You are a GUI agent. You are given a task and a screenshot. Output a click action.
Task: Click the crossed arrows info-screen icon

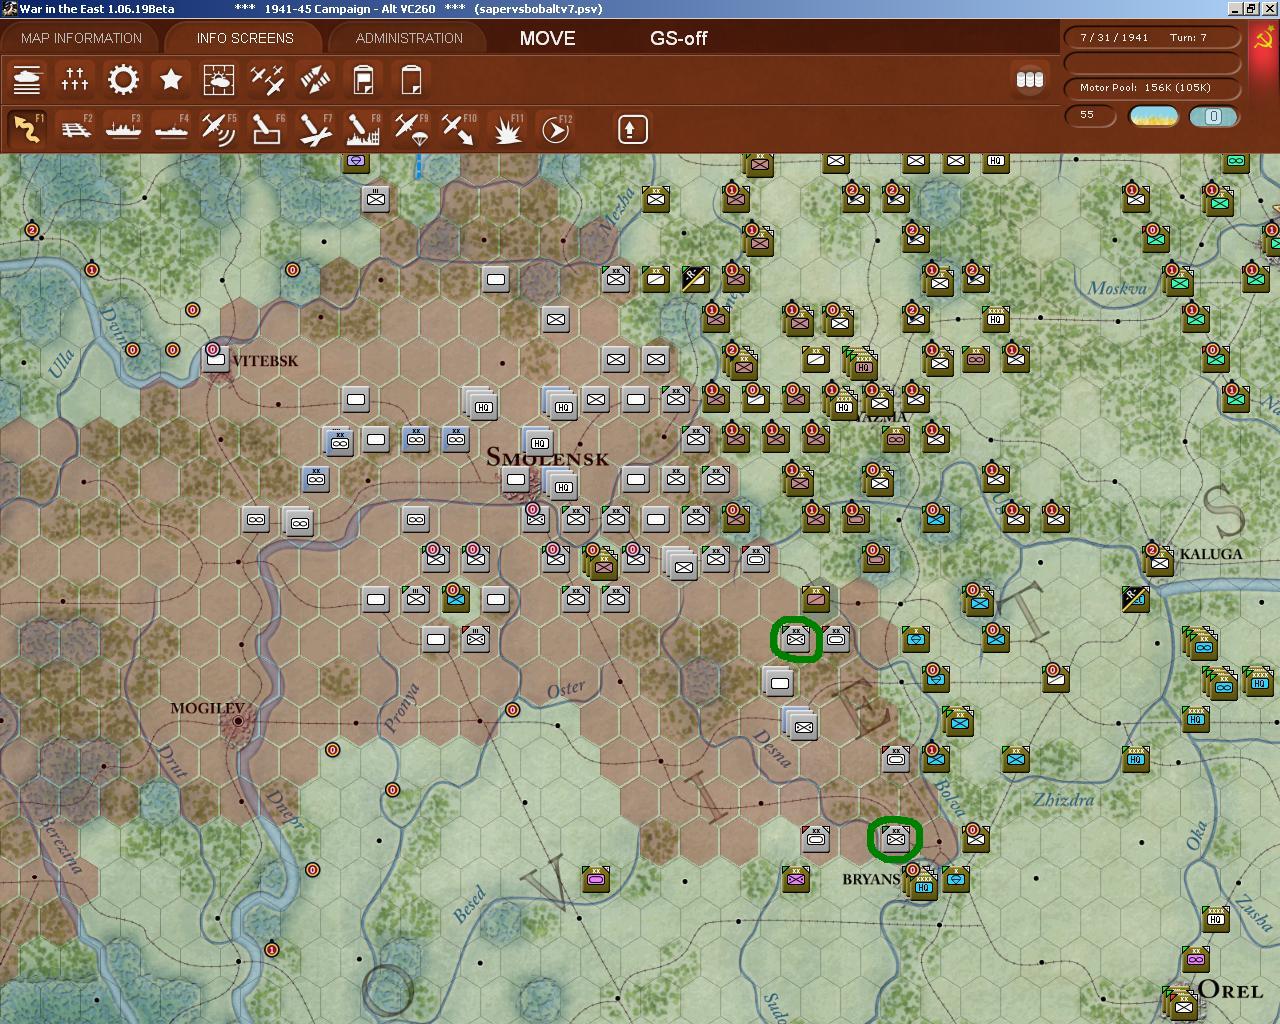(315, 79)
